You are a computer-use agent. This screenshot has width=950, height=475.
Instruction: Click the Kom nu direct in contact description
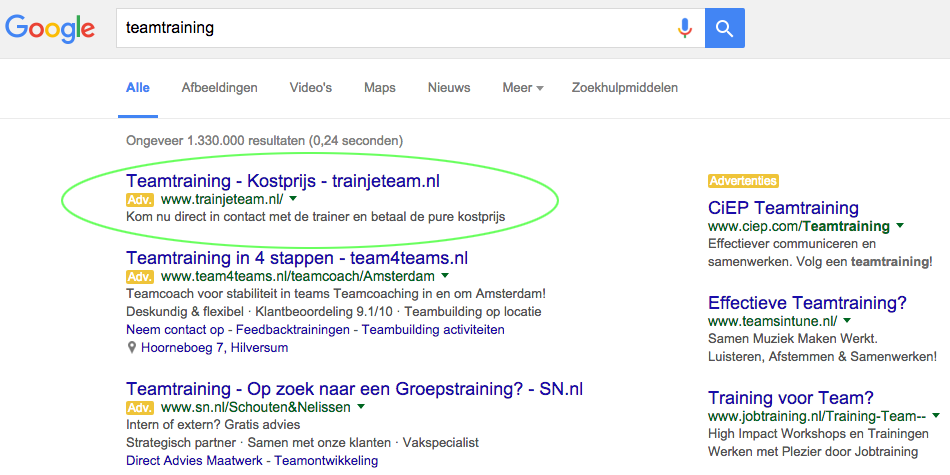pos(316,216)
